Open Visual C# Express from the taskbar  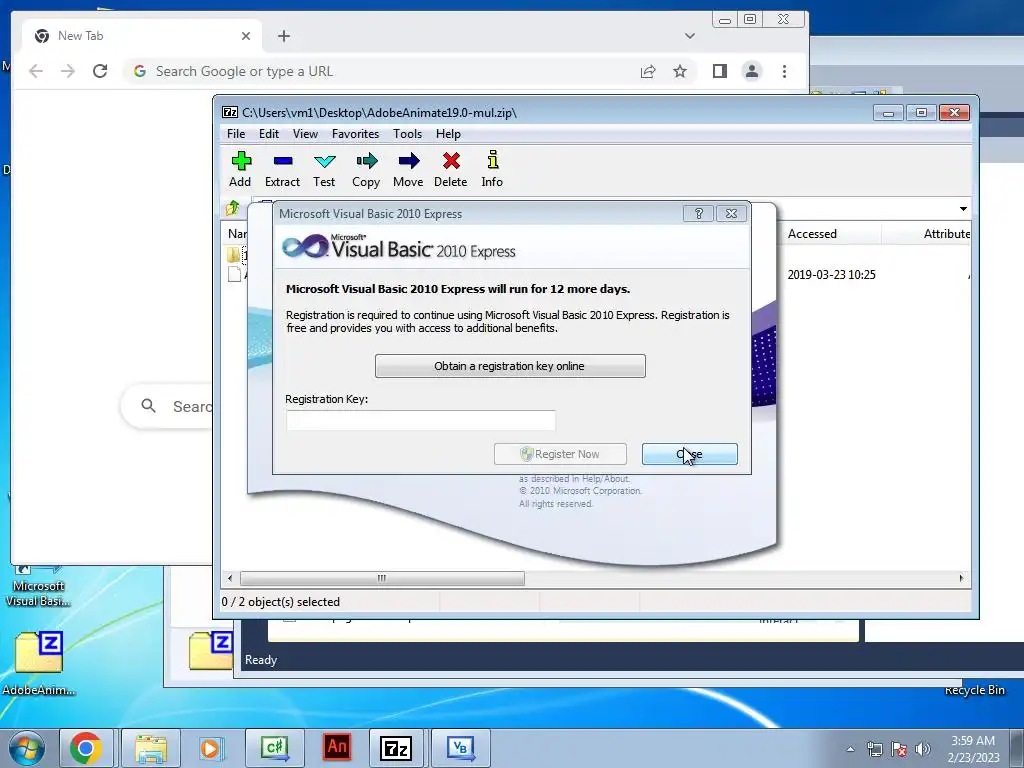click(274, 748)
